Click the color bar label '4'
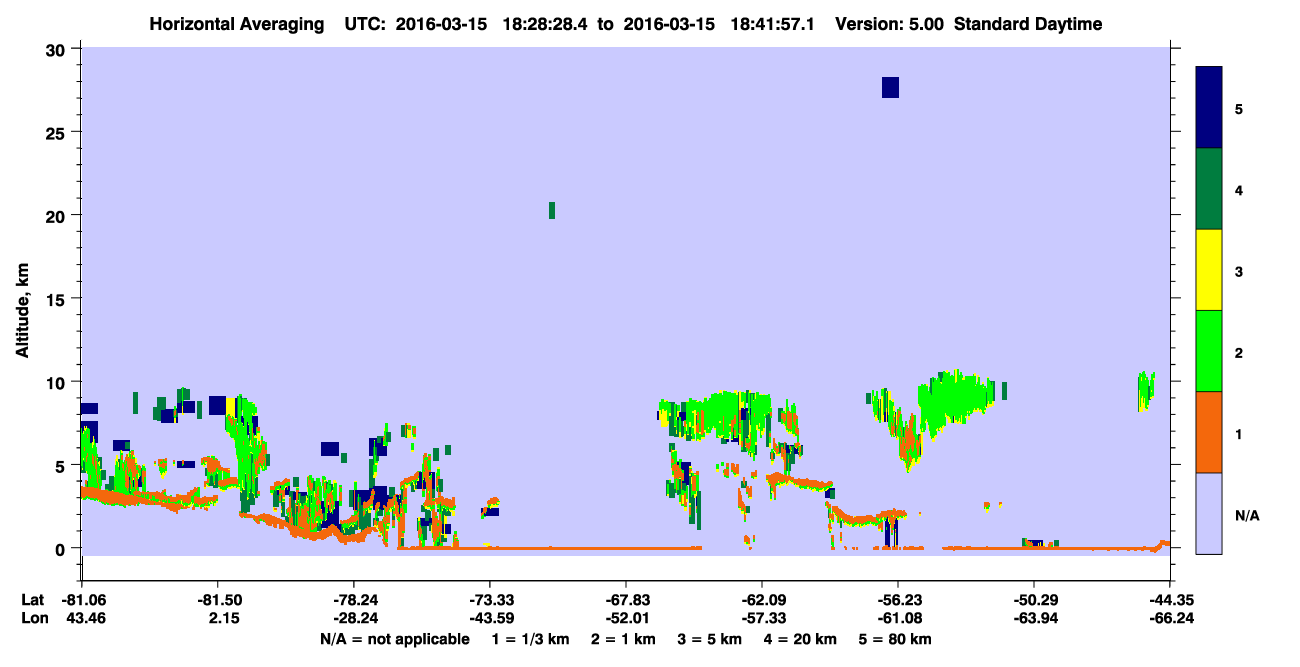Screen dimensions: 1300x667 click(1238, 189)
